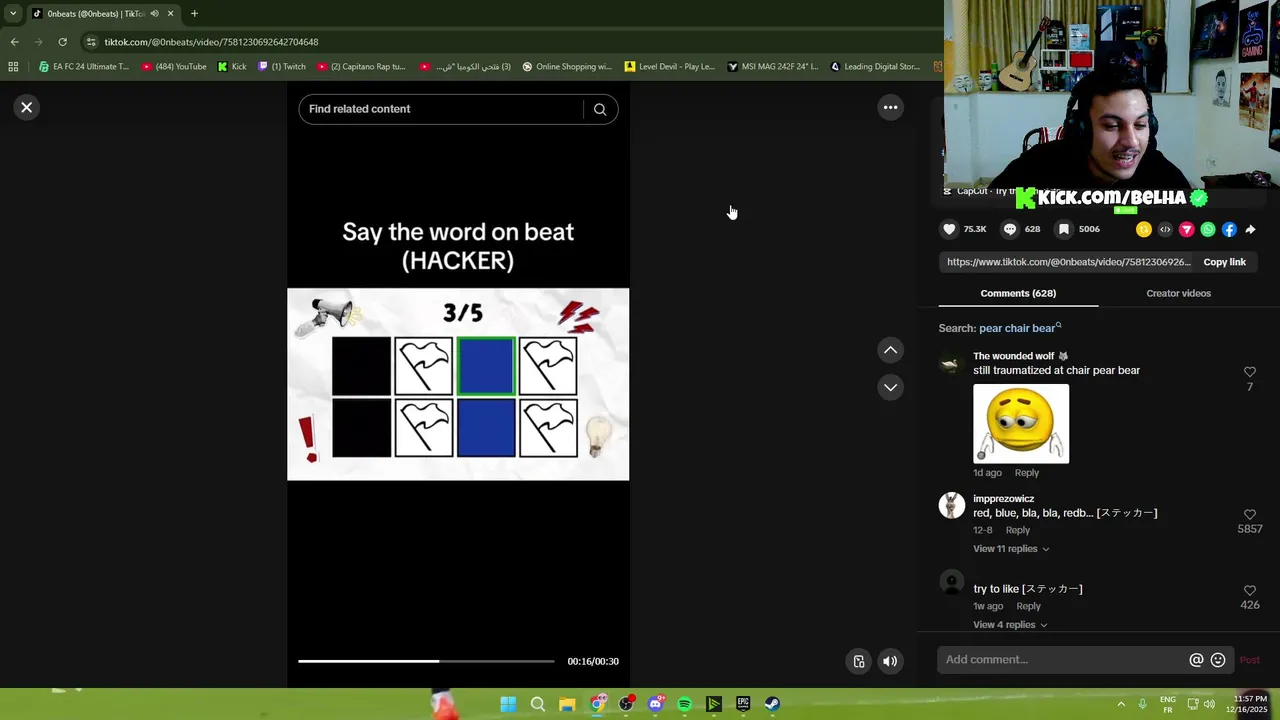This screenshot has width=1280, height=720.
Task: Close the TikTok video viewer with X
Action: [x=27, y=107]
